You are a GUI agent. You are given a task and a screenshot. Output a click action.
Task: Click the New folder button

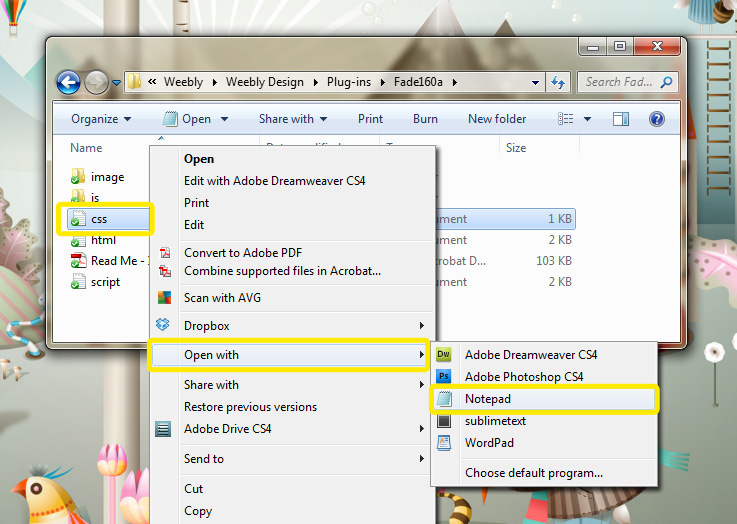[496, 119]
